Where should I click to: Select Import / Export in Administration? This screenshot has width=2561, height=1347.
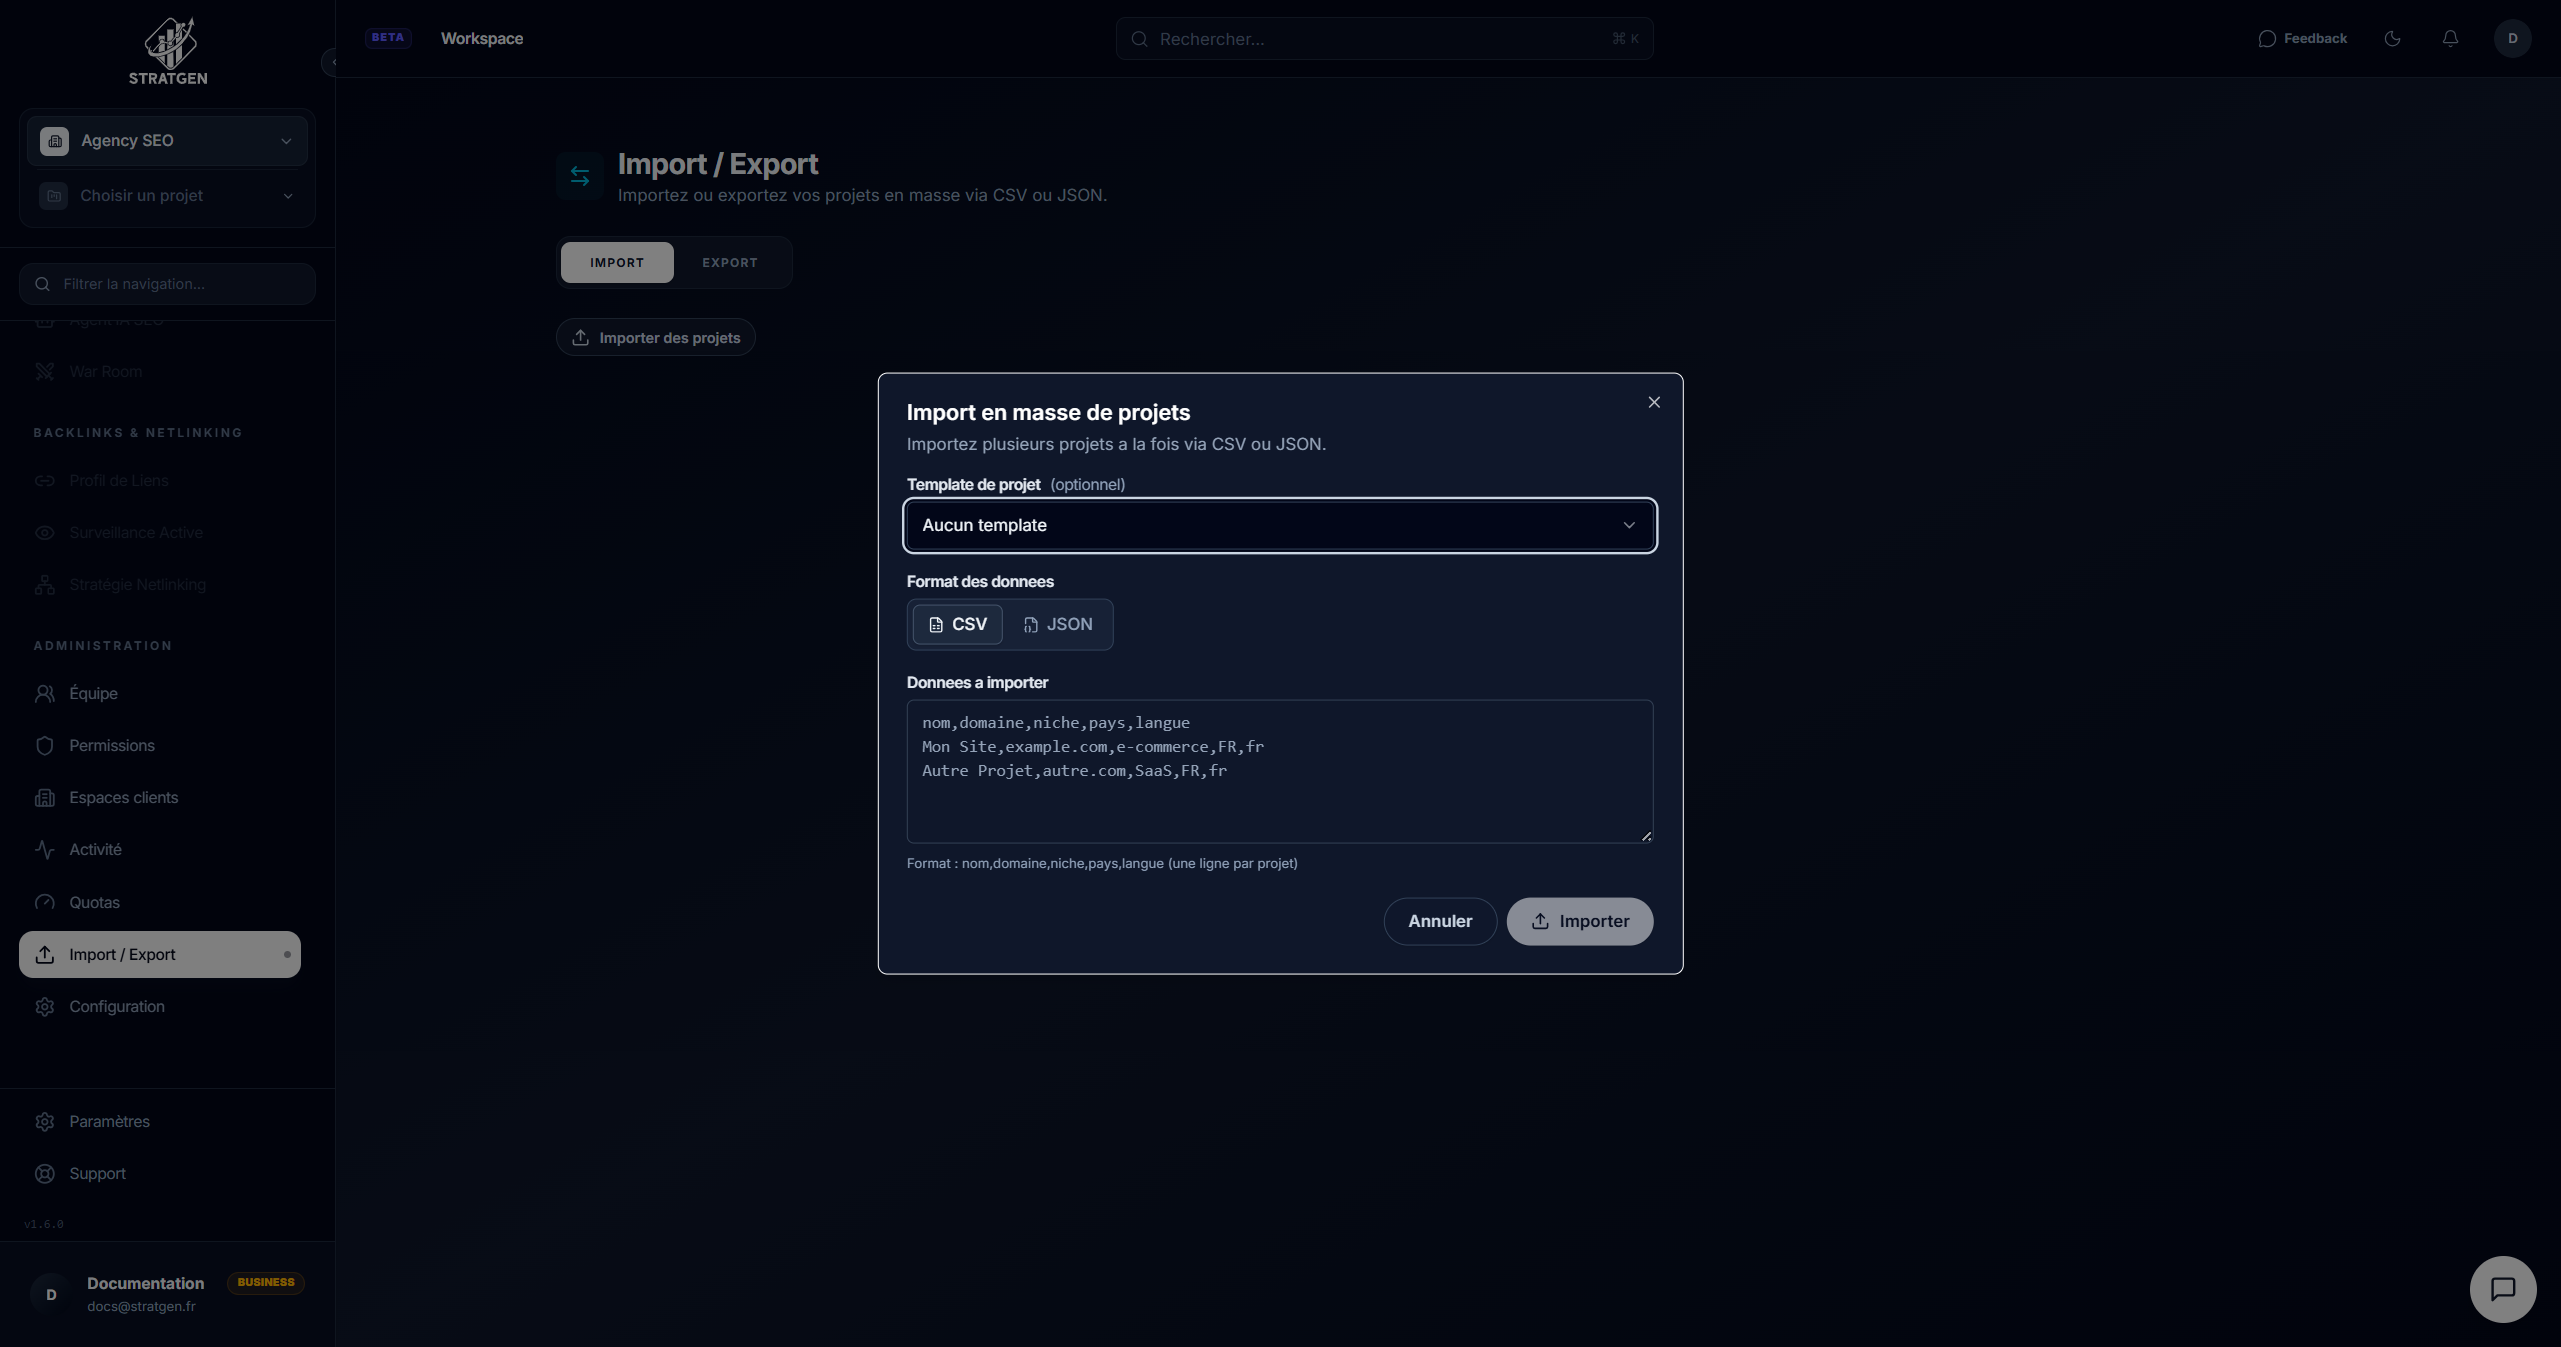122,954
